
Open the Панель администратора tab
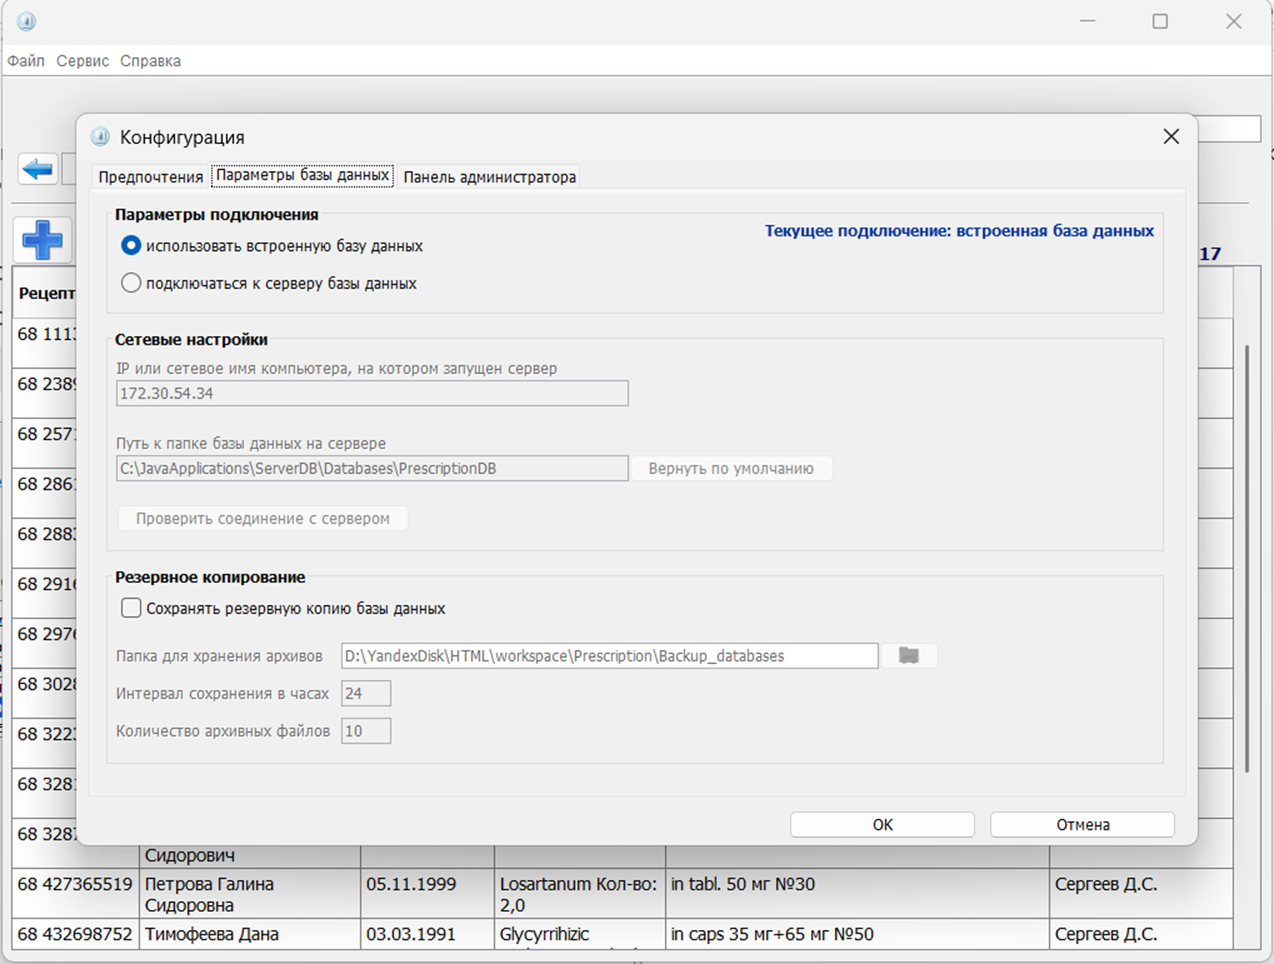click(489, 177)
